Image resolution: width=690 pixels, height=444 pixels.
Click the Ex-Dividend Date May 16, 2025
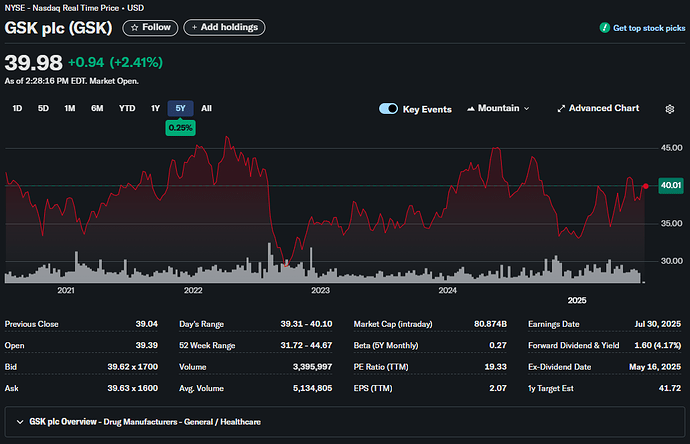(655, 367)
